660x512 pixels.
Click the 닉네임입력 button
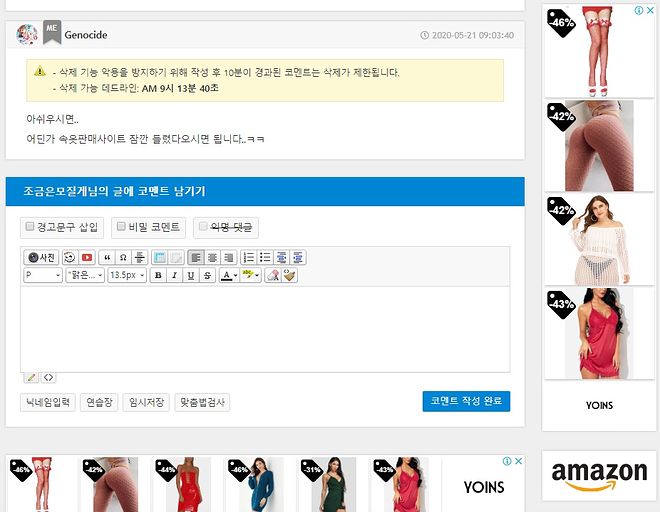[x=48, y=402]
